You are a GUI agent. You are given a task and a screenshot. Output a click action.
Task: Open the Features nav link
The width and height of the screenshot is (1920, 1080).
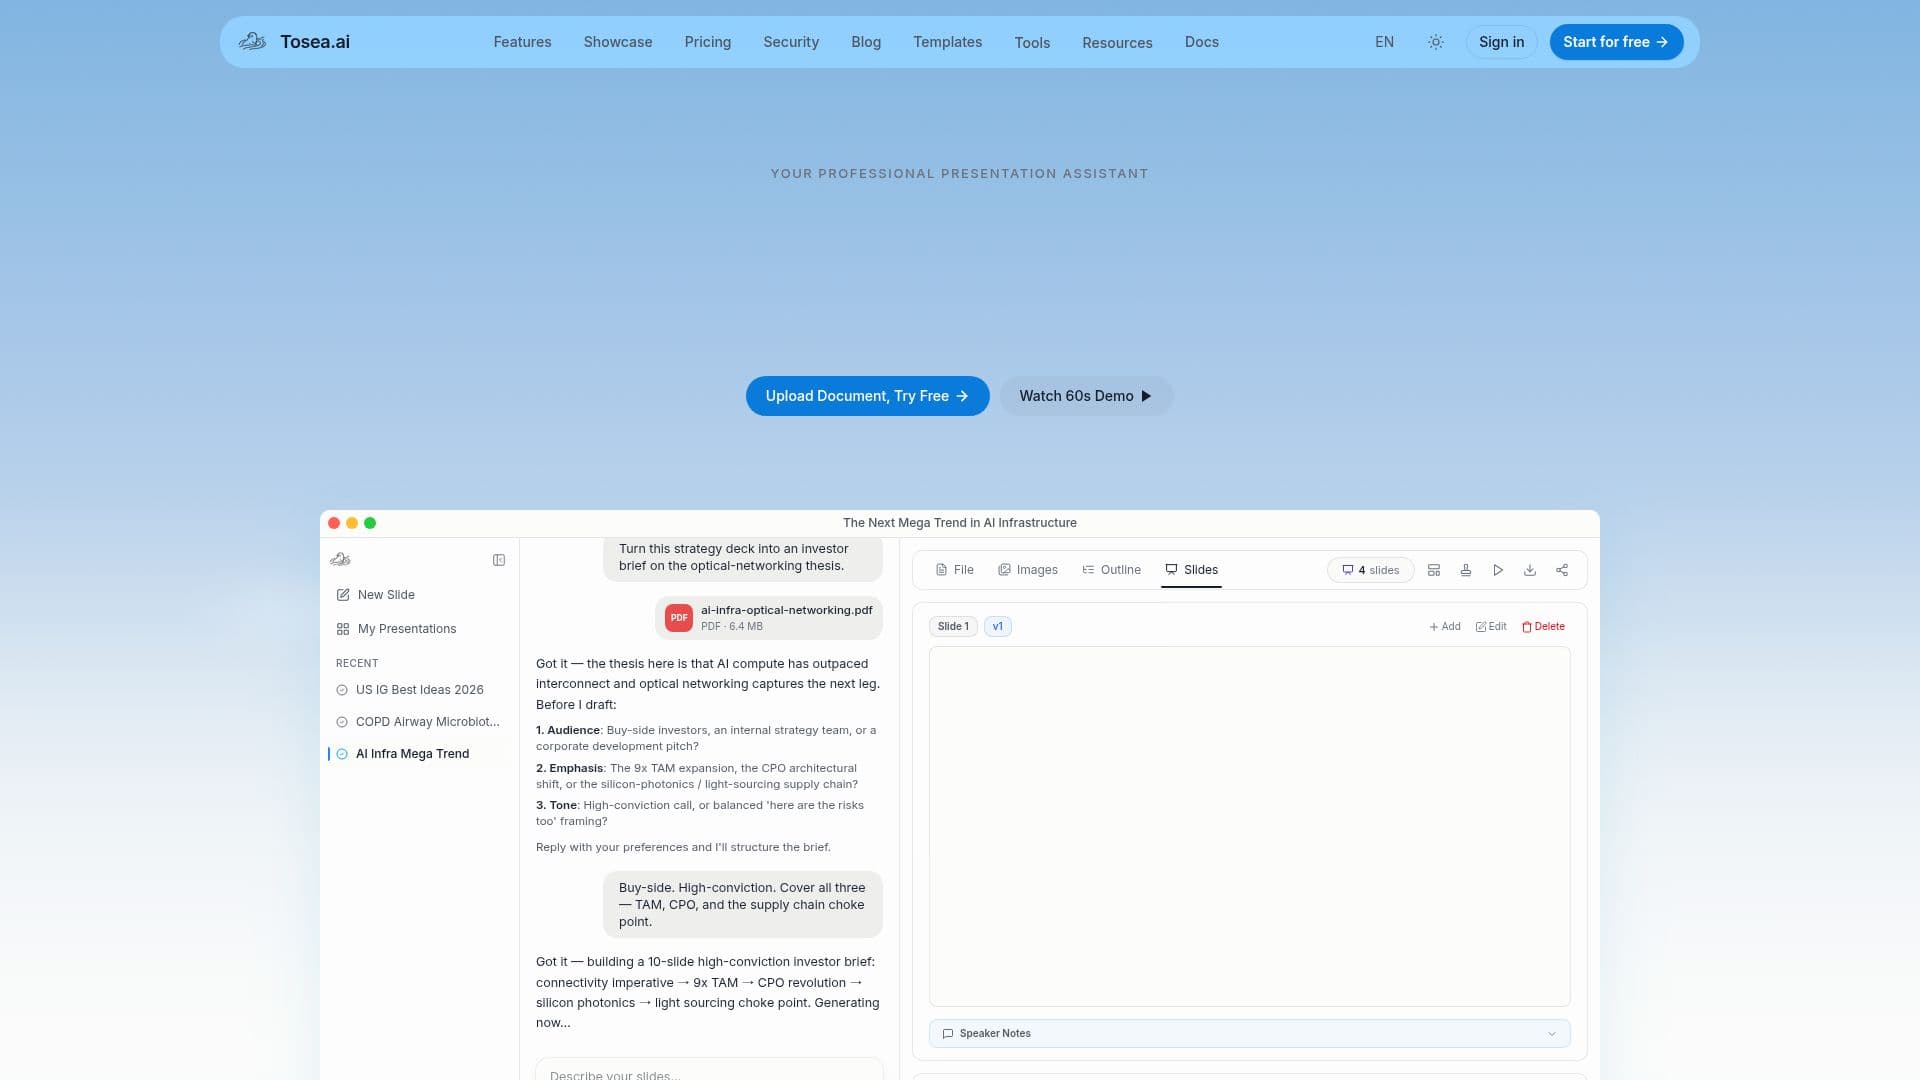click(x=522, y=42)
